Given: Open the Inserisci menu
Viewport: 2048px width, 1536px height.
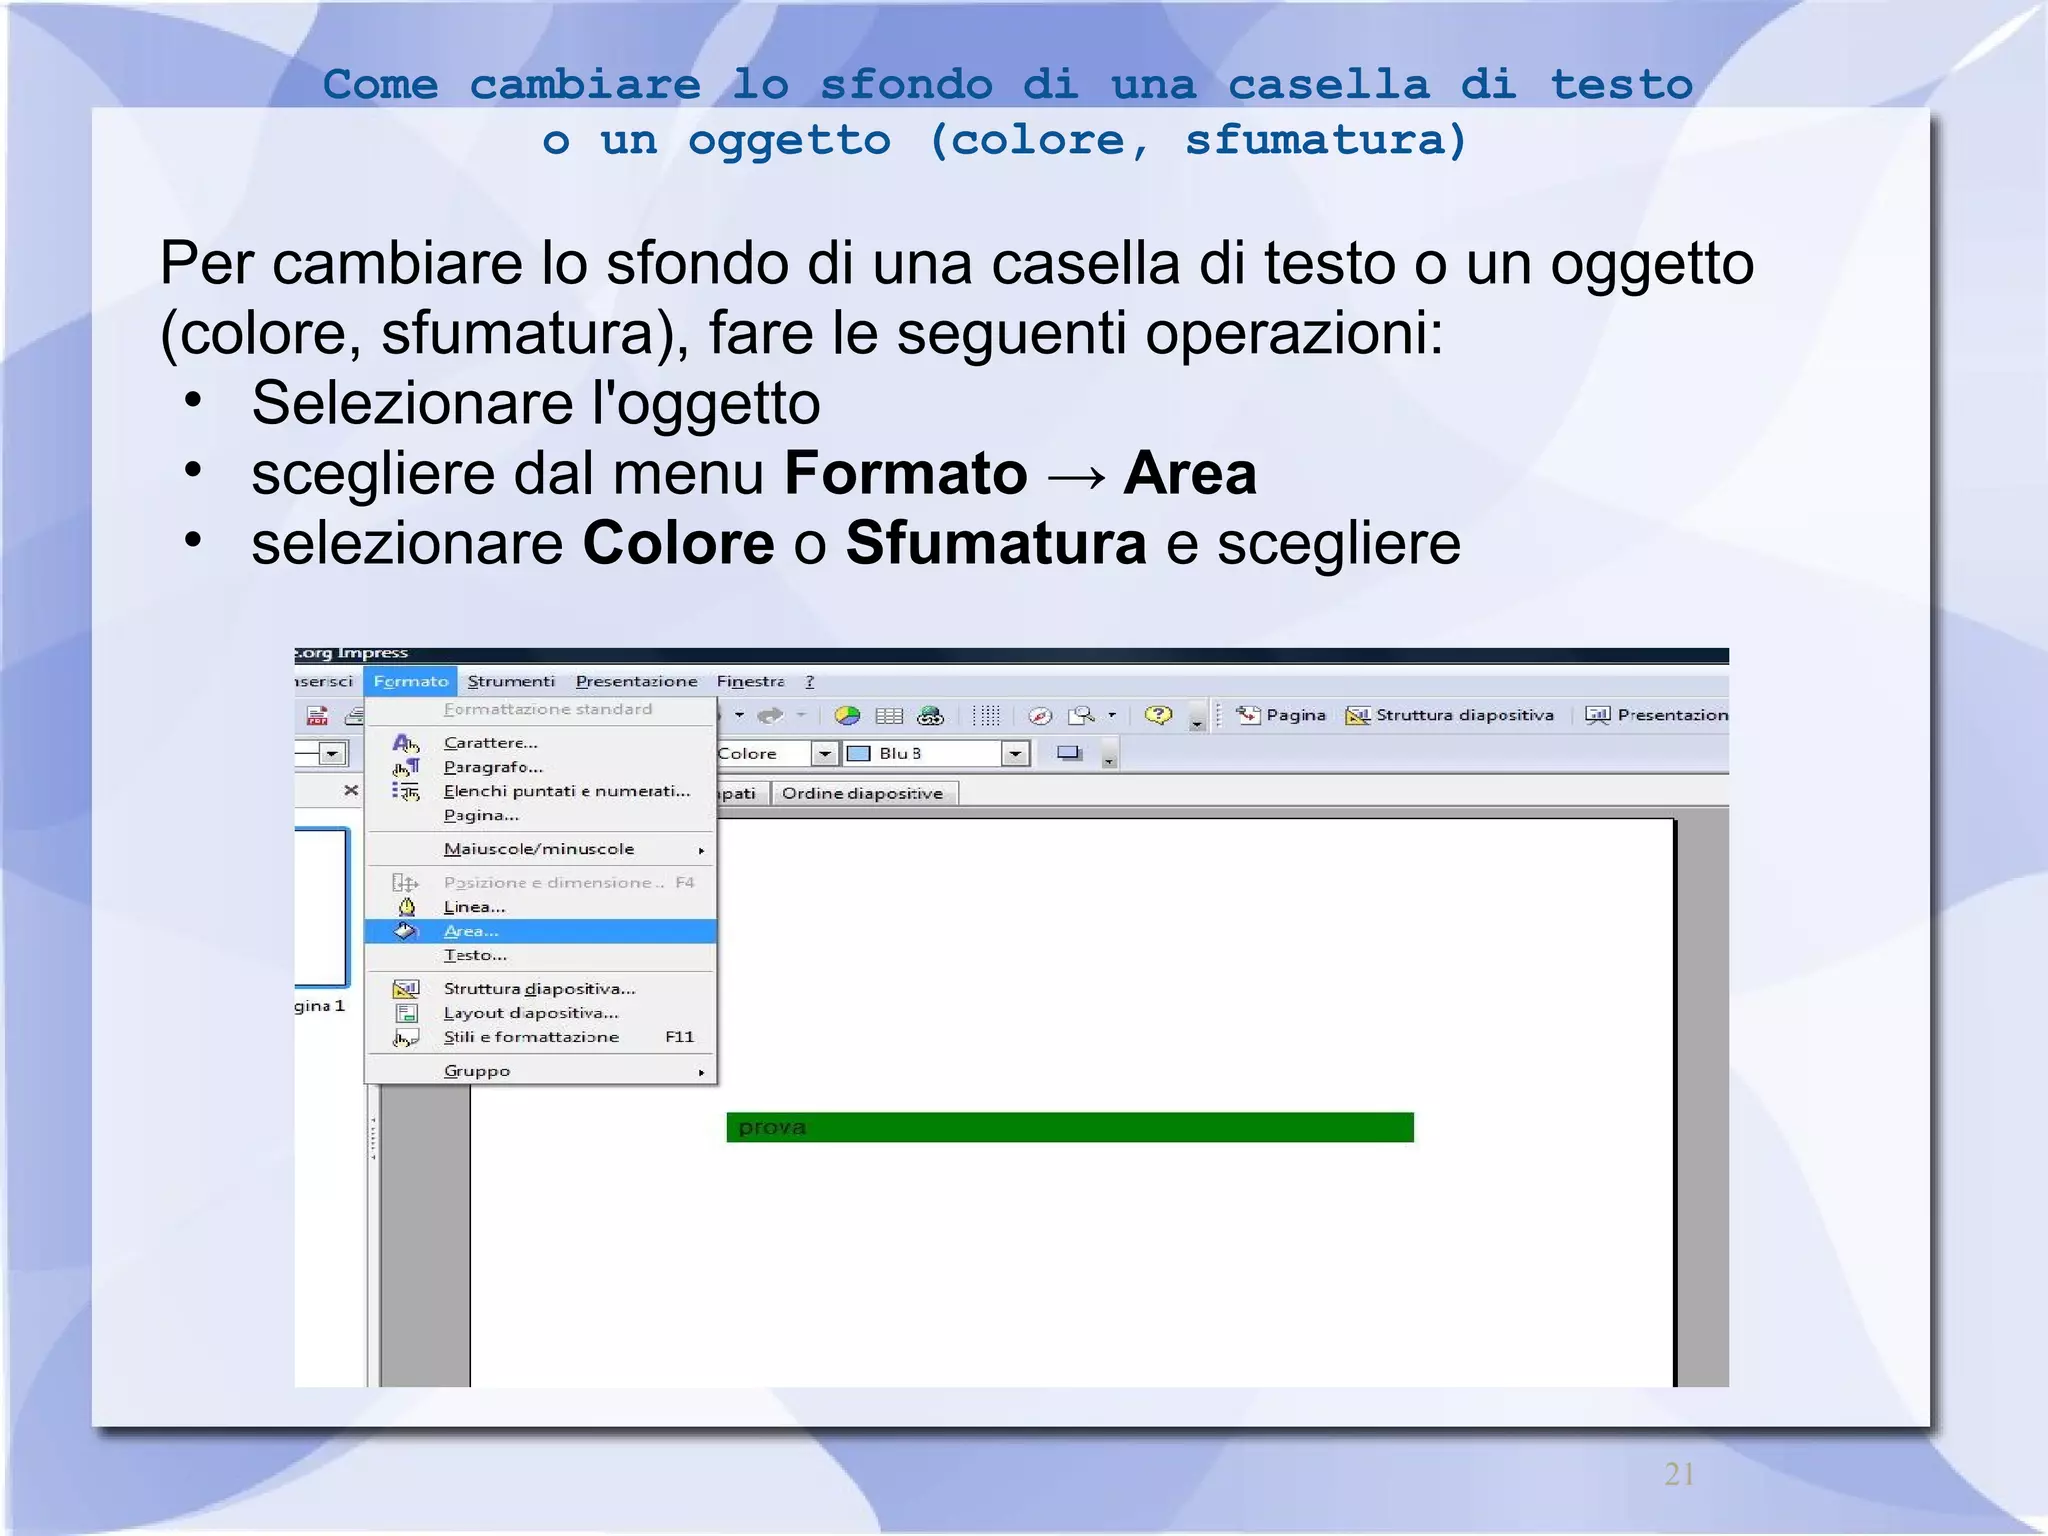Looking at the screenshot, I should pos(324,681).
